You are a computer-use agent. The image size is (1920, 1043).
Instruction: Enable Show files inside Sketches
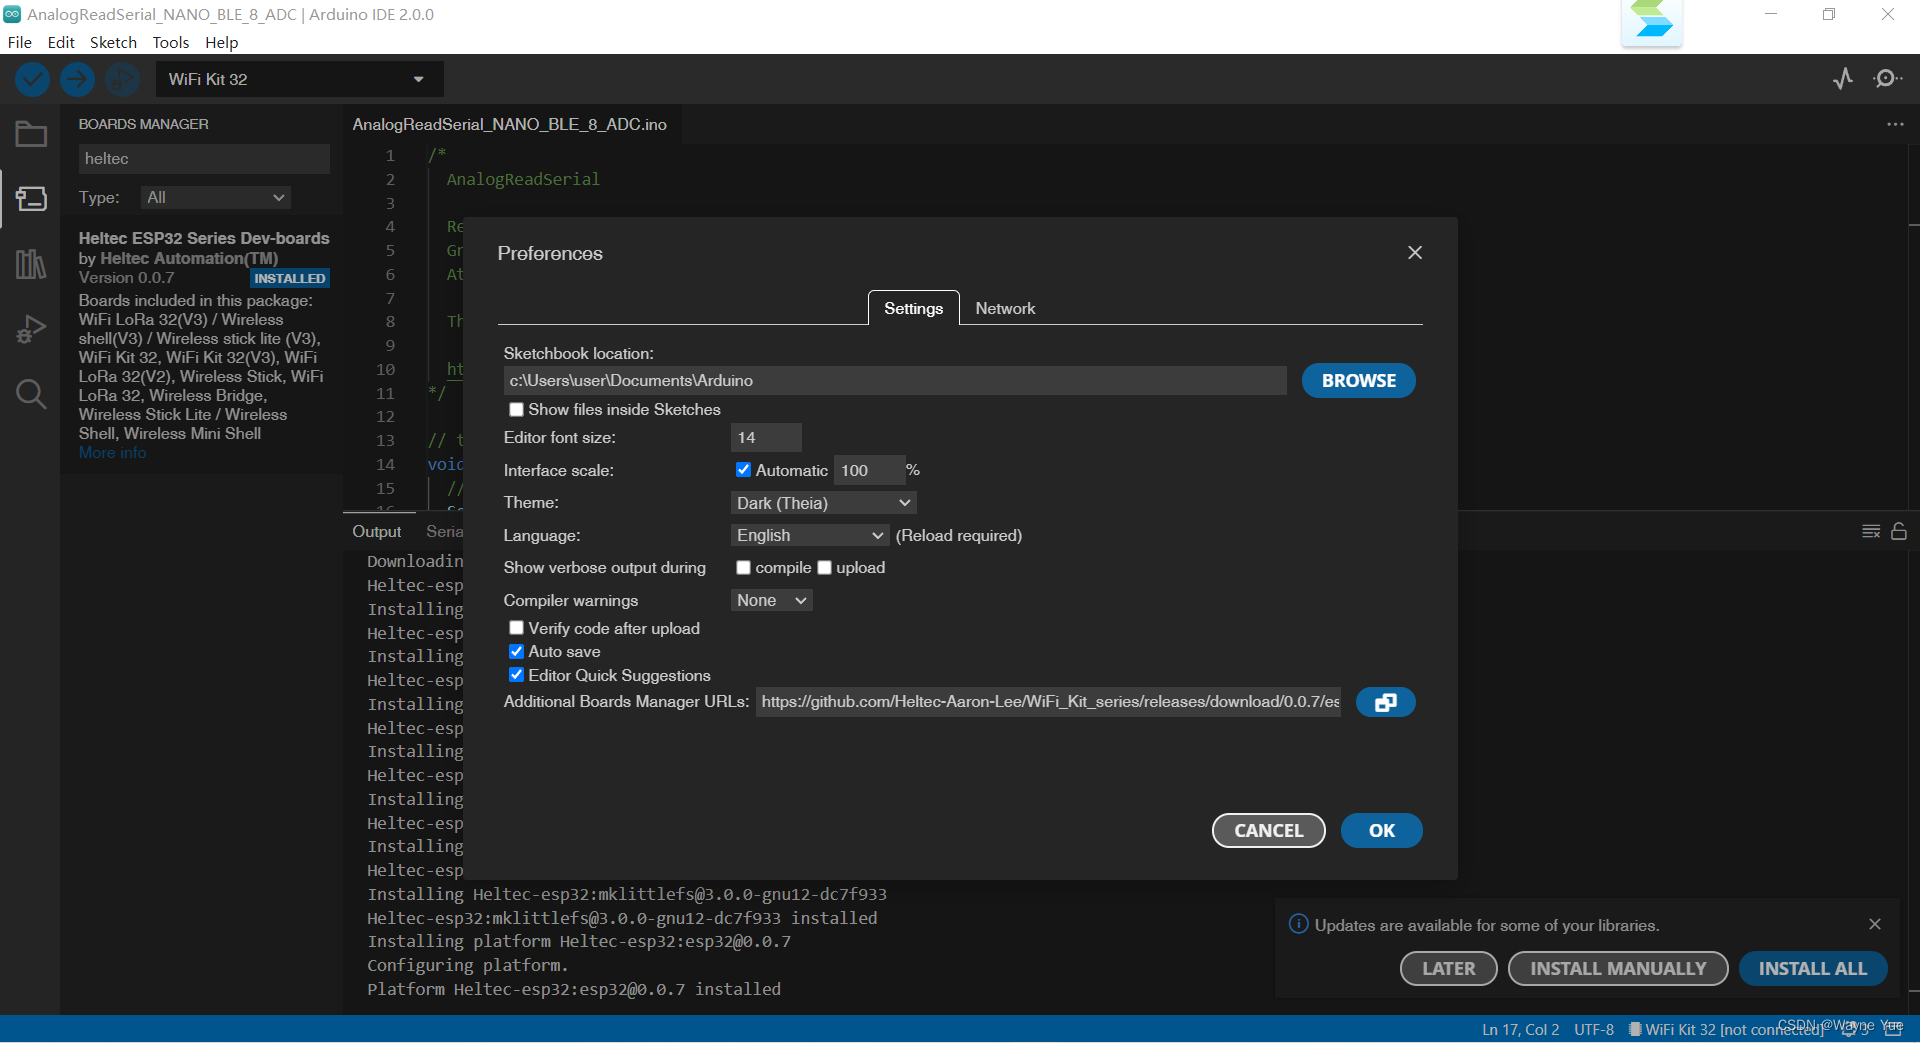tap(516, 409)
